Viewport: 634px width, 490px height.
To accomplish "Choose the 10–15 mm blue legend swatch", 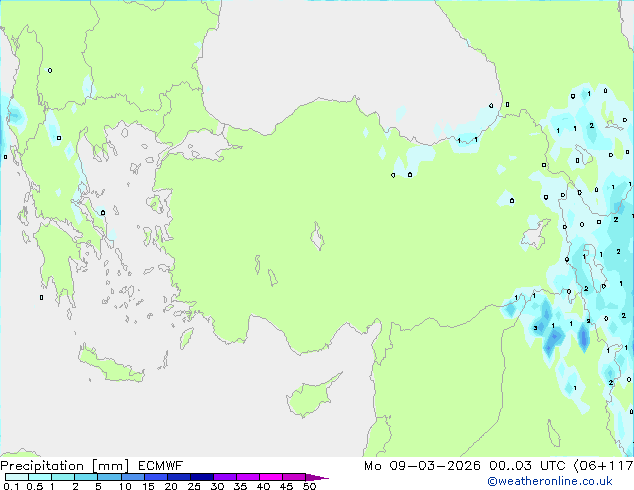I will pos(132,477).
